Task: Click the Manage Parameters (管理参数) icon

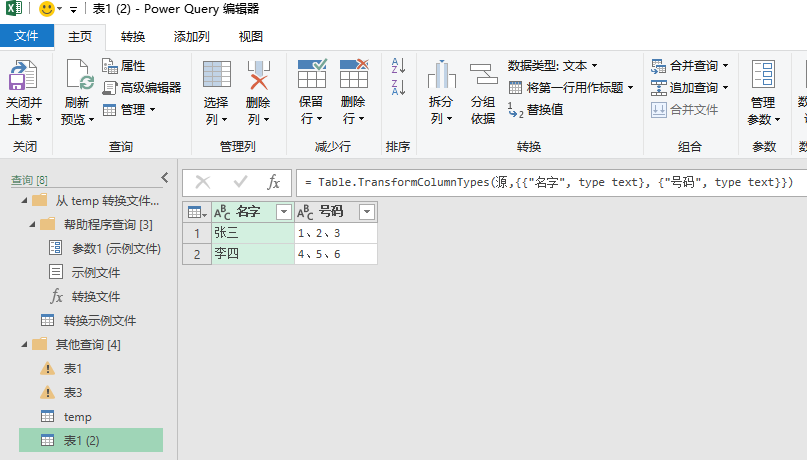Action: (763, 75)
